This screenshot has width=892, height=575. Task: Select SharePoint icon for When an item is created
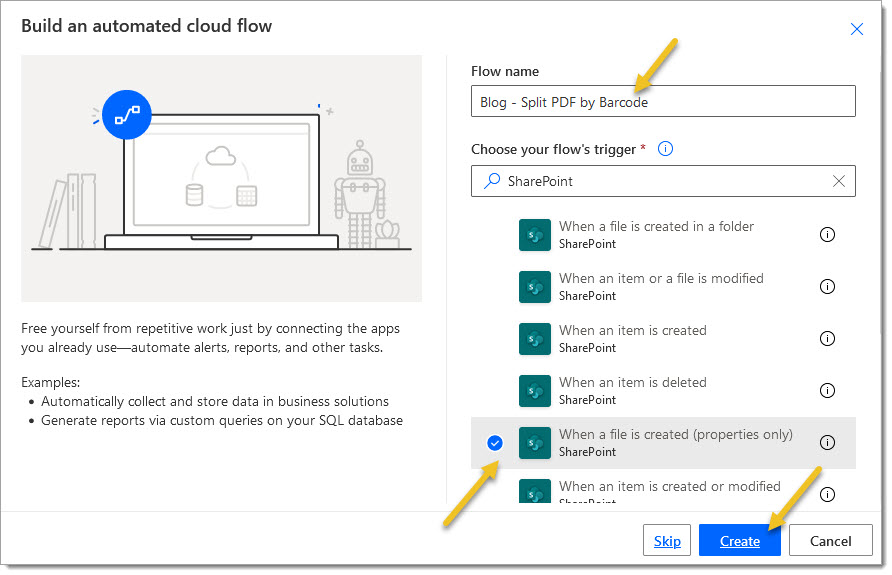point(535,339)
